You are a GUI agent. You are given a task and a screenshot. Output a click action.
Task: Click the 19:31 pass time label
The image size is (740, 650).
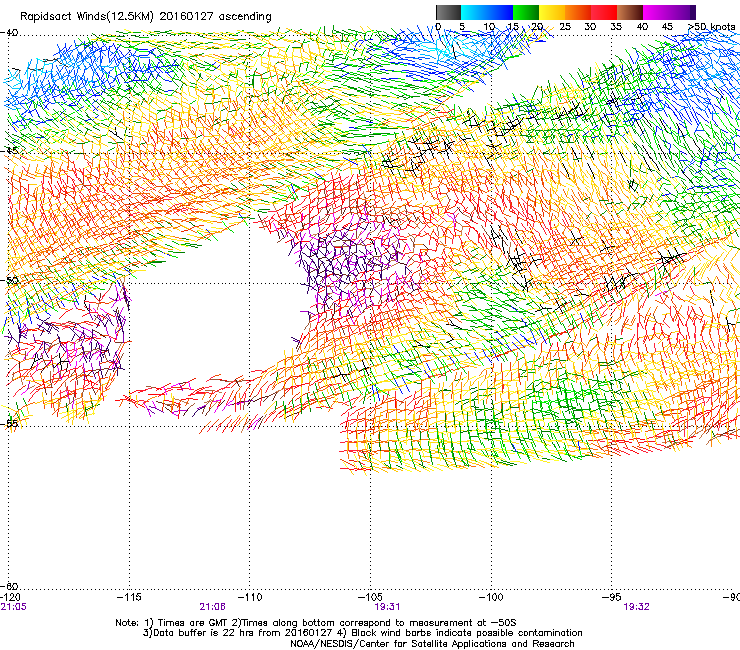[x=387, y=607]
